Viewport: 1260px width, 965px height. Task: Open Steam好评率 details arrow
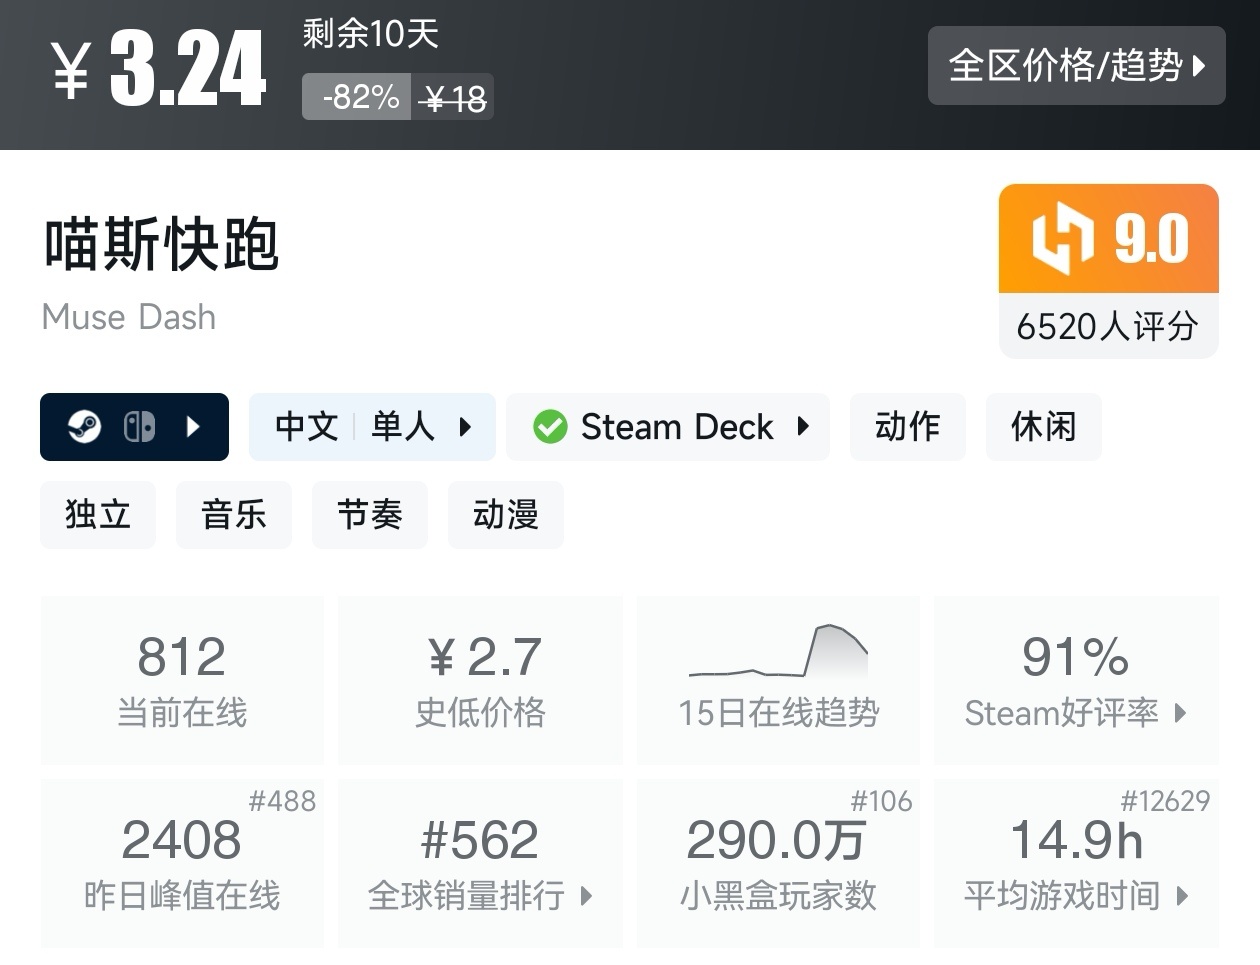pyautogui.click(x=1181, y=713)
